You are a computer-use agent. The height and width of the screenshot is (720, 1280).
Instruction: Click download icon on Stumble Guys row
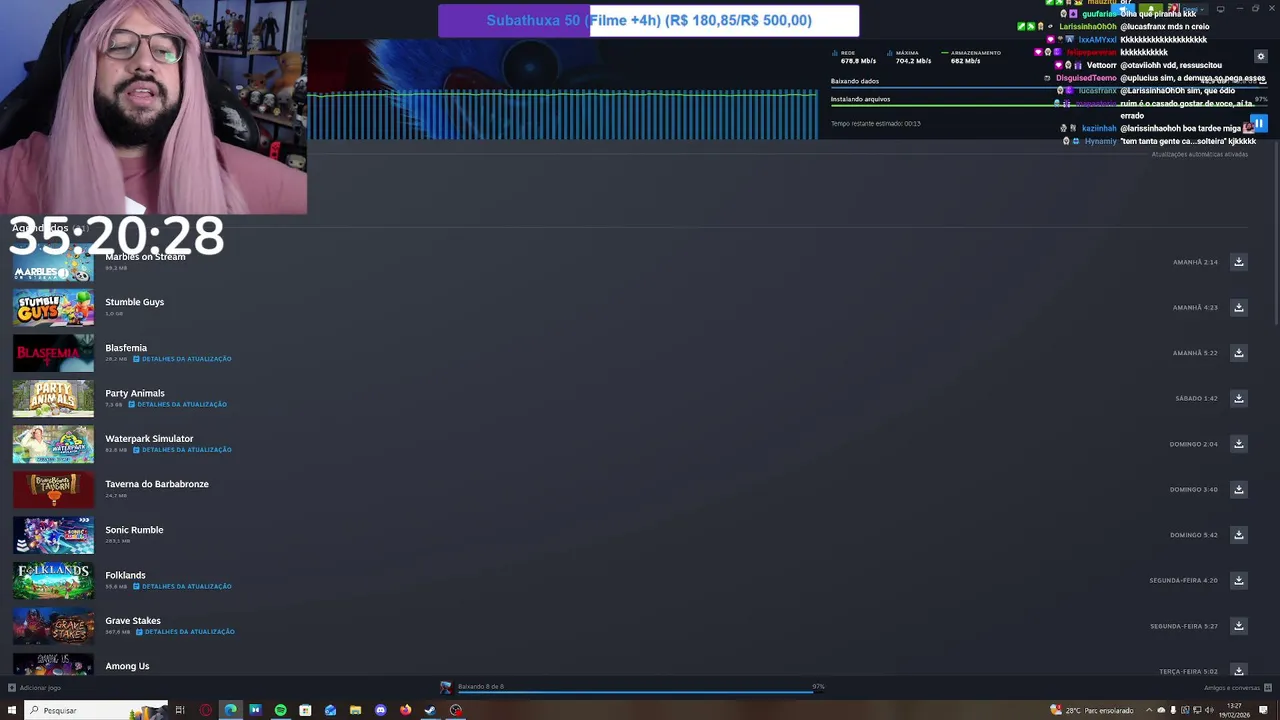(x=1238, y=307)
